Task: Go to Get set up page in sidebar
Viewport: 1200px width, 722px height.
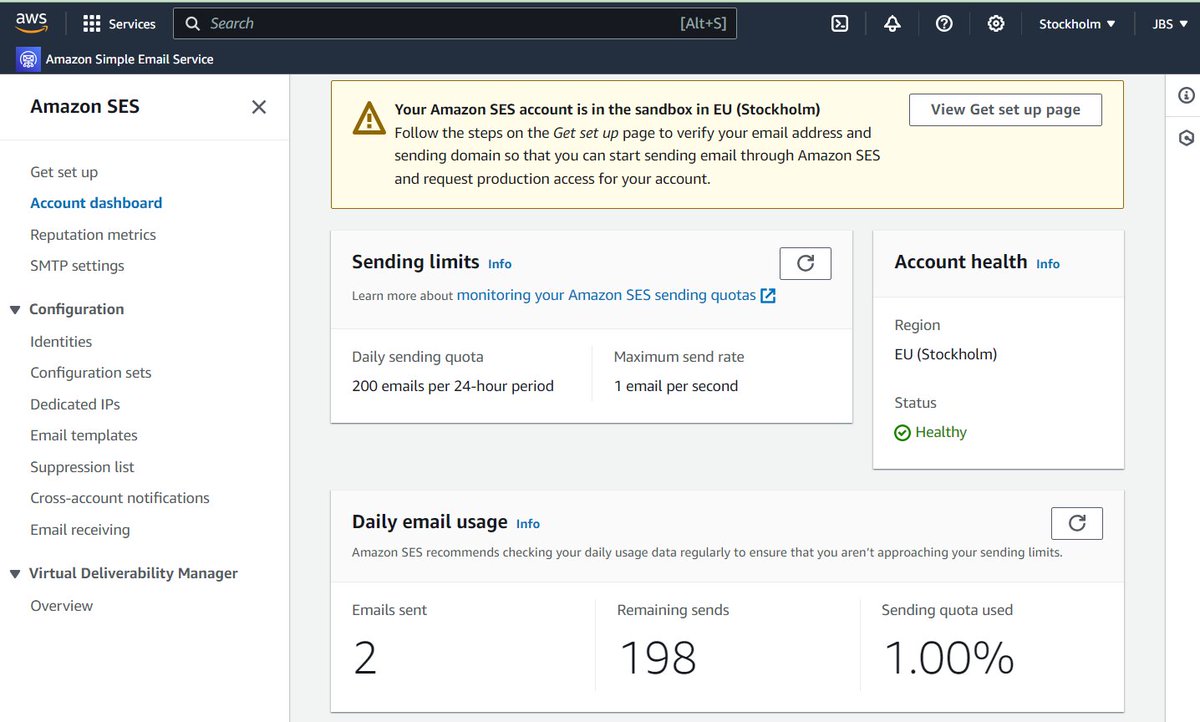Action: (x=64, y=172)
